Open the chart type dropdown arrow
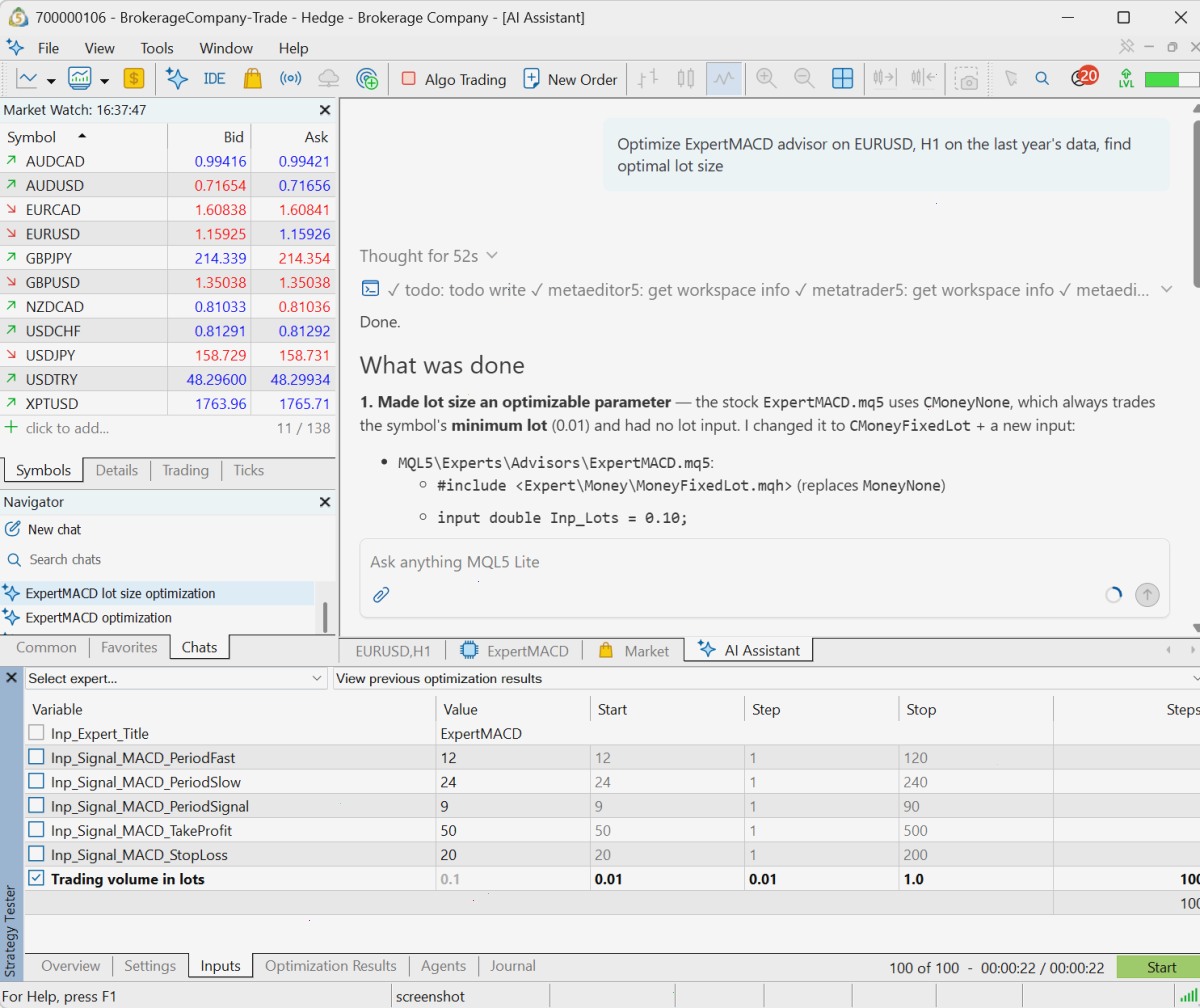Screen dimensions: 1200x1008 [x=50, y=80]
